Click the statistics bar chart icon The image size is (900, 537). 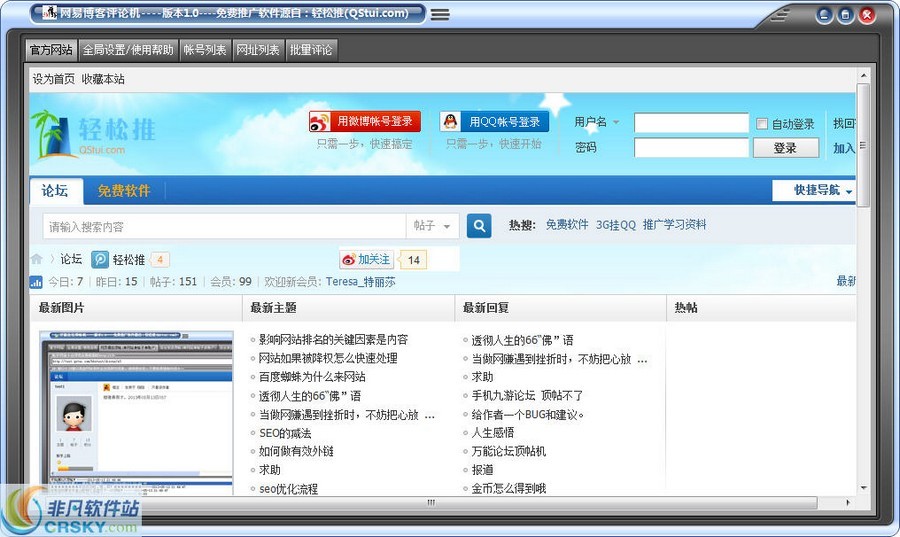36,282
